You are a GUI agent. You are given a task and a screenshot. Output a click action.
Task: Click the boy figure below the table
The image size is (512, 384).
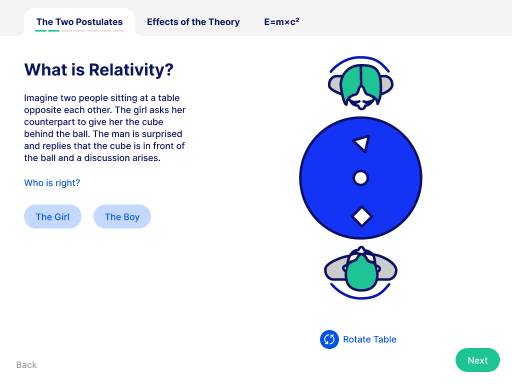pos(361,273)
